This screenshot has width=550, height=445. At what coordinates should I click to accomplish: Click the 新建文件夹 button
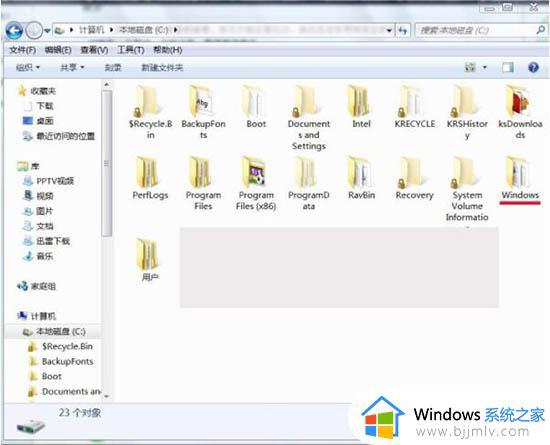point(162,67)
